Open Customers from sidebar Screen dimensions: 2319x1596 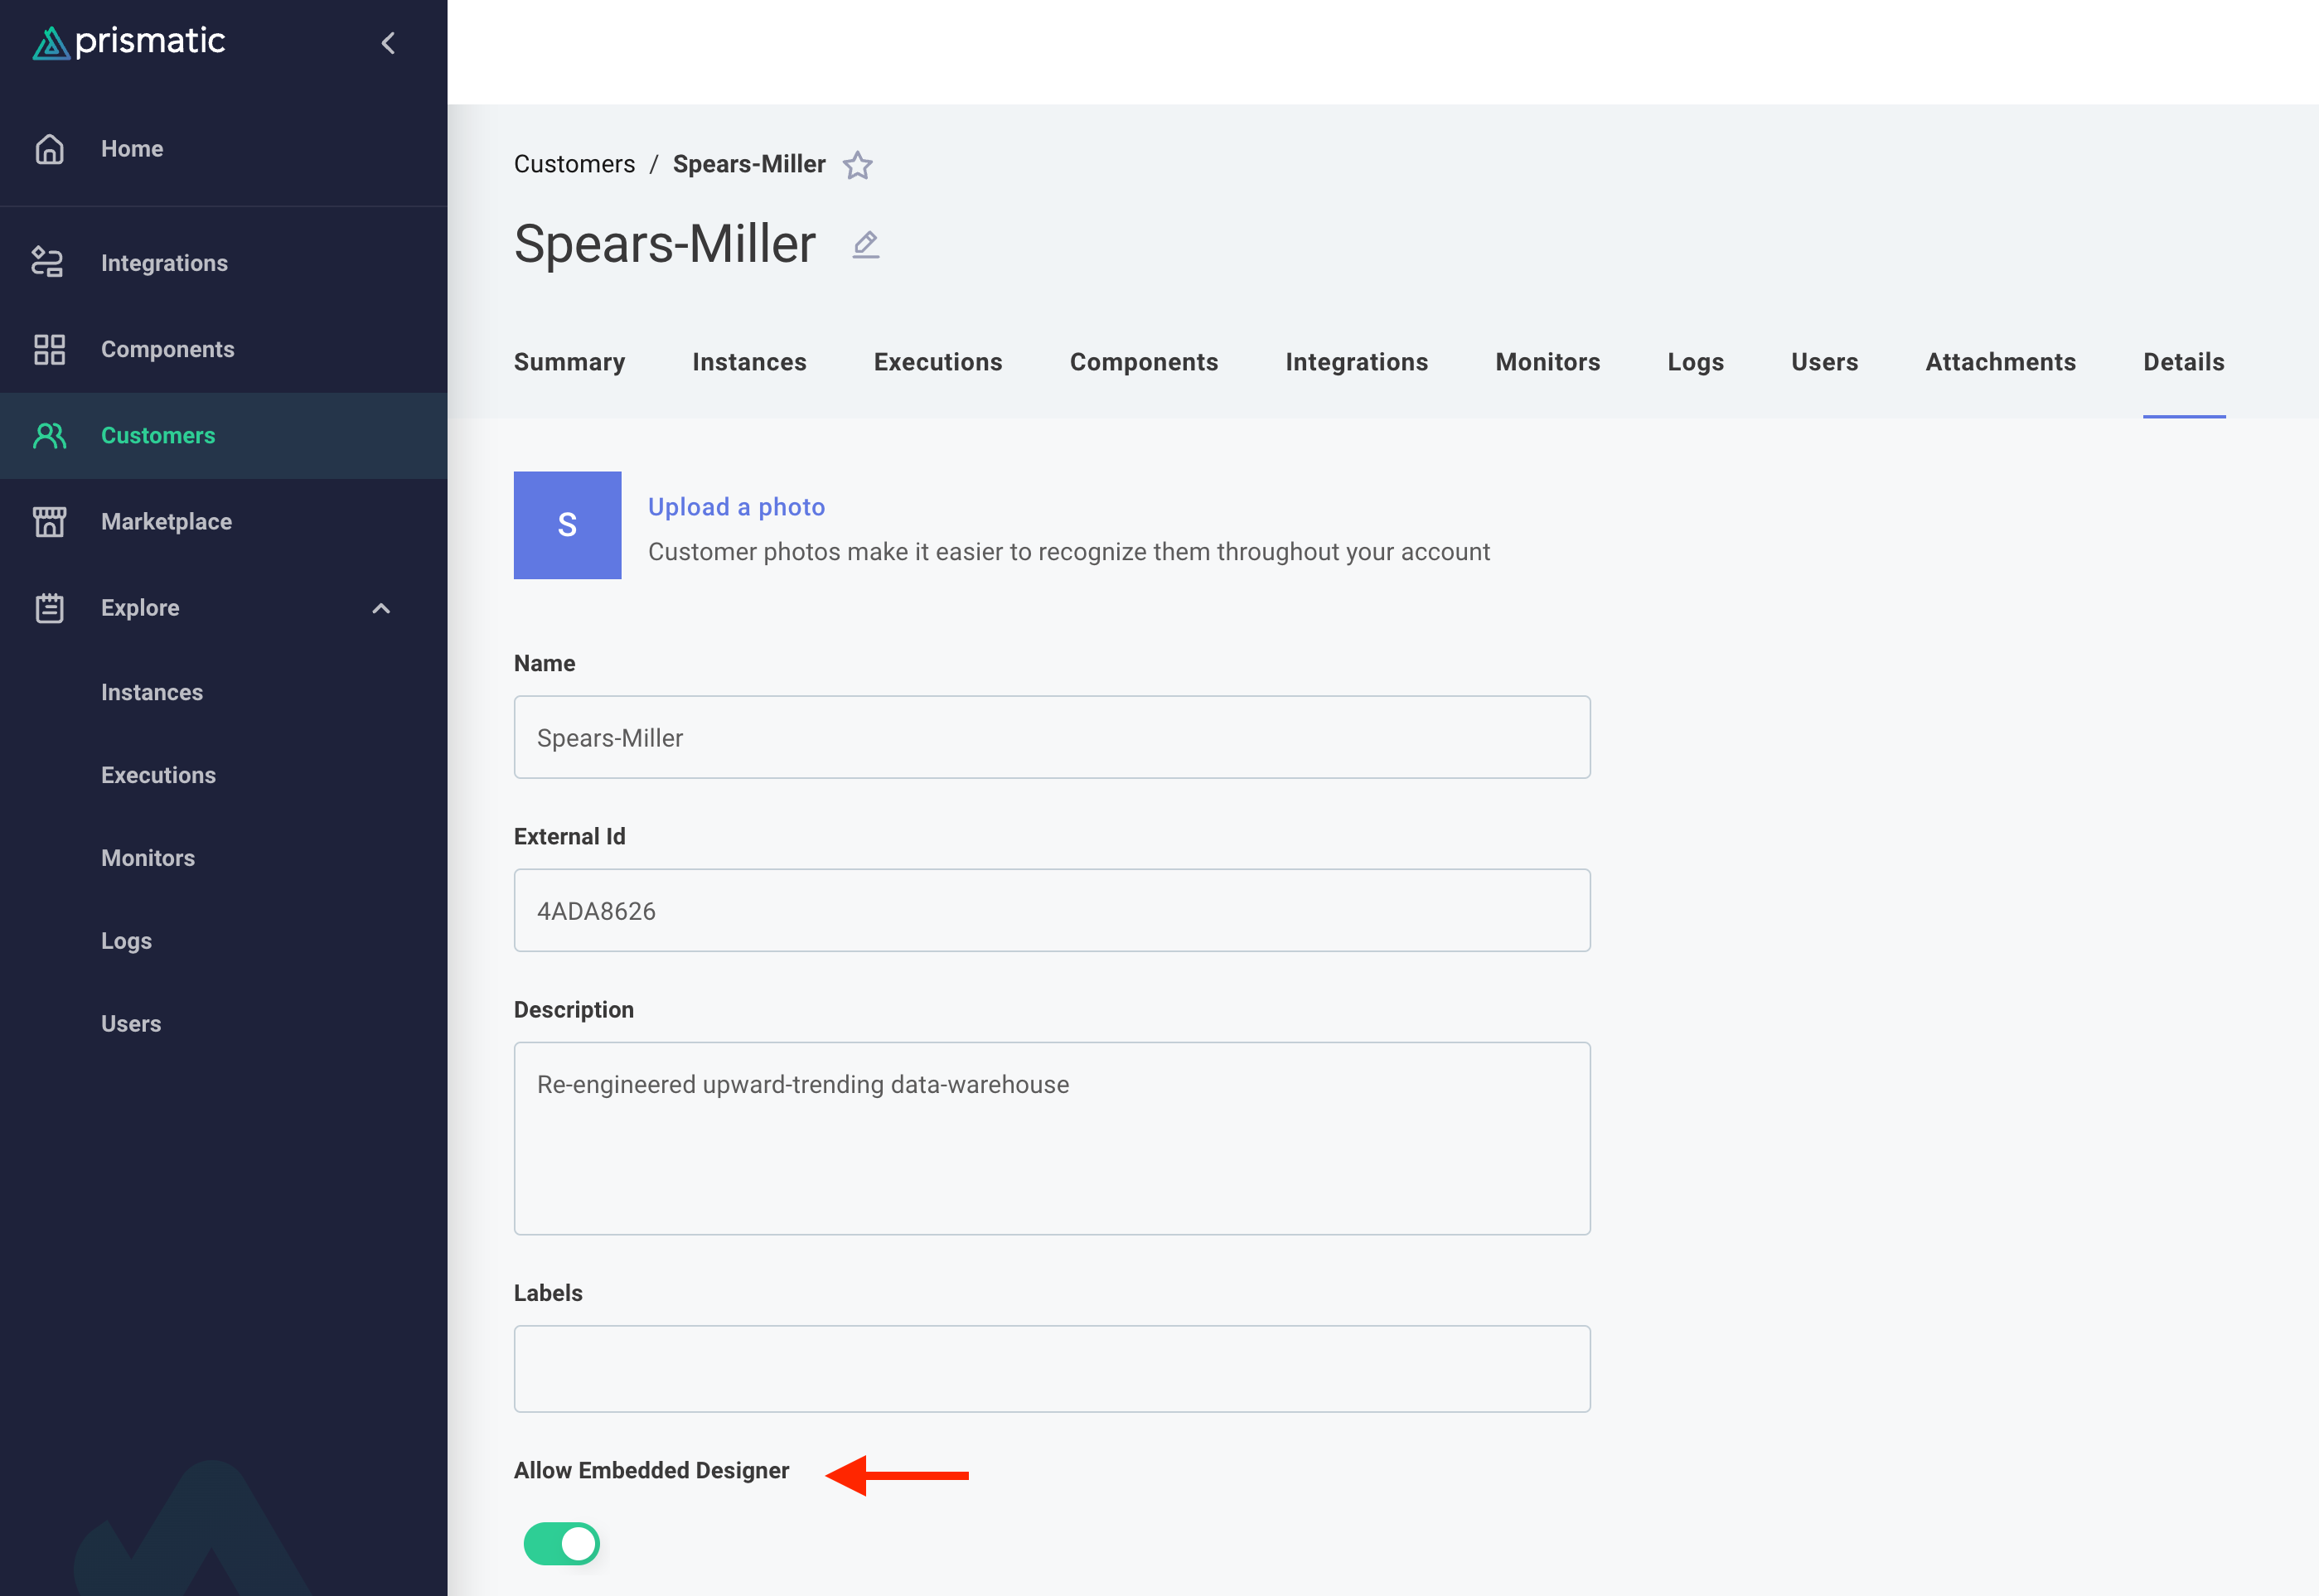click(x=157, y=435)
